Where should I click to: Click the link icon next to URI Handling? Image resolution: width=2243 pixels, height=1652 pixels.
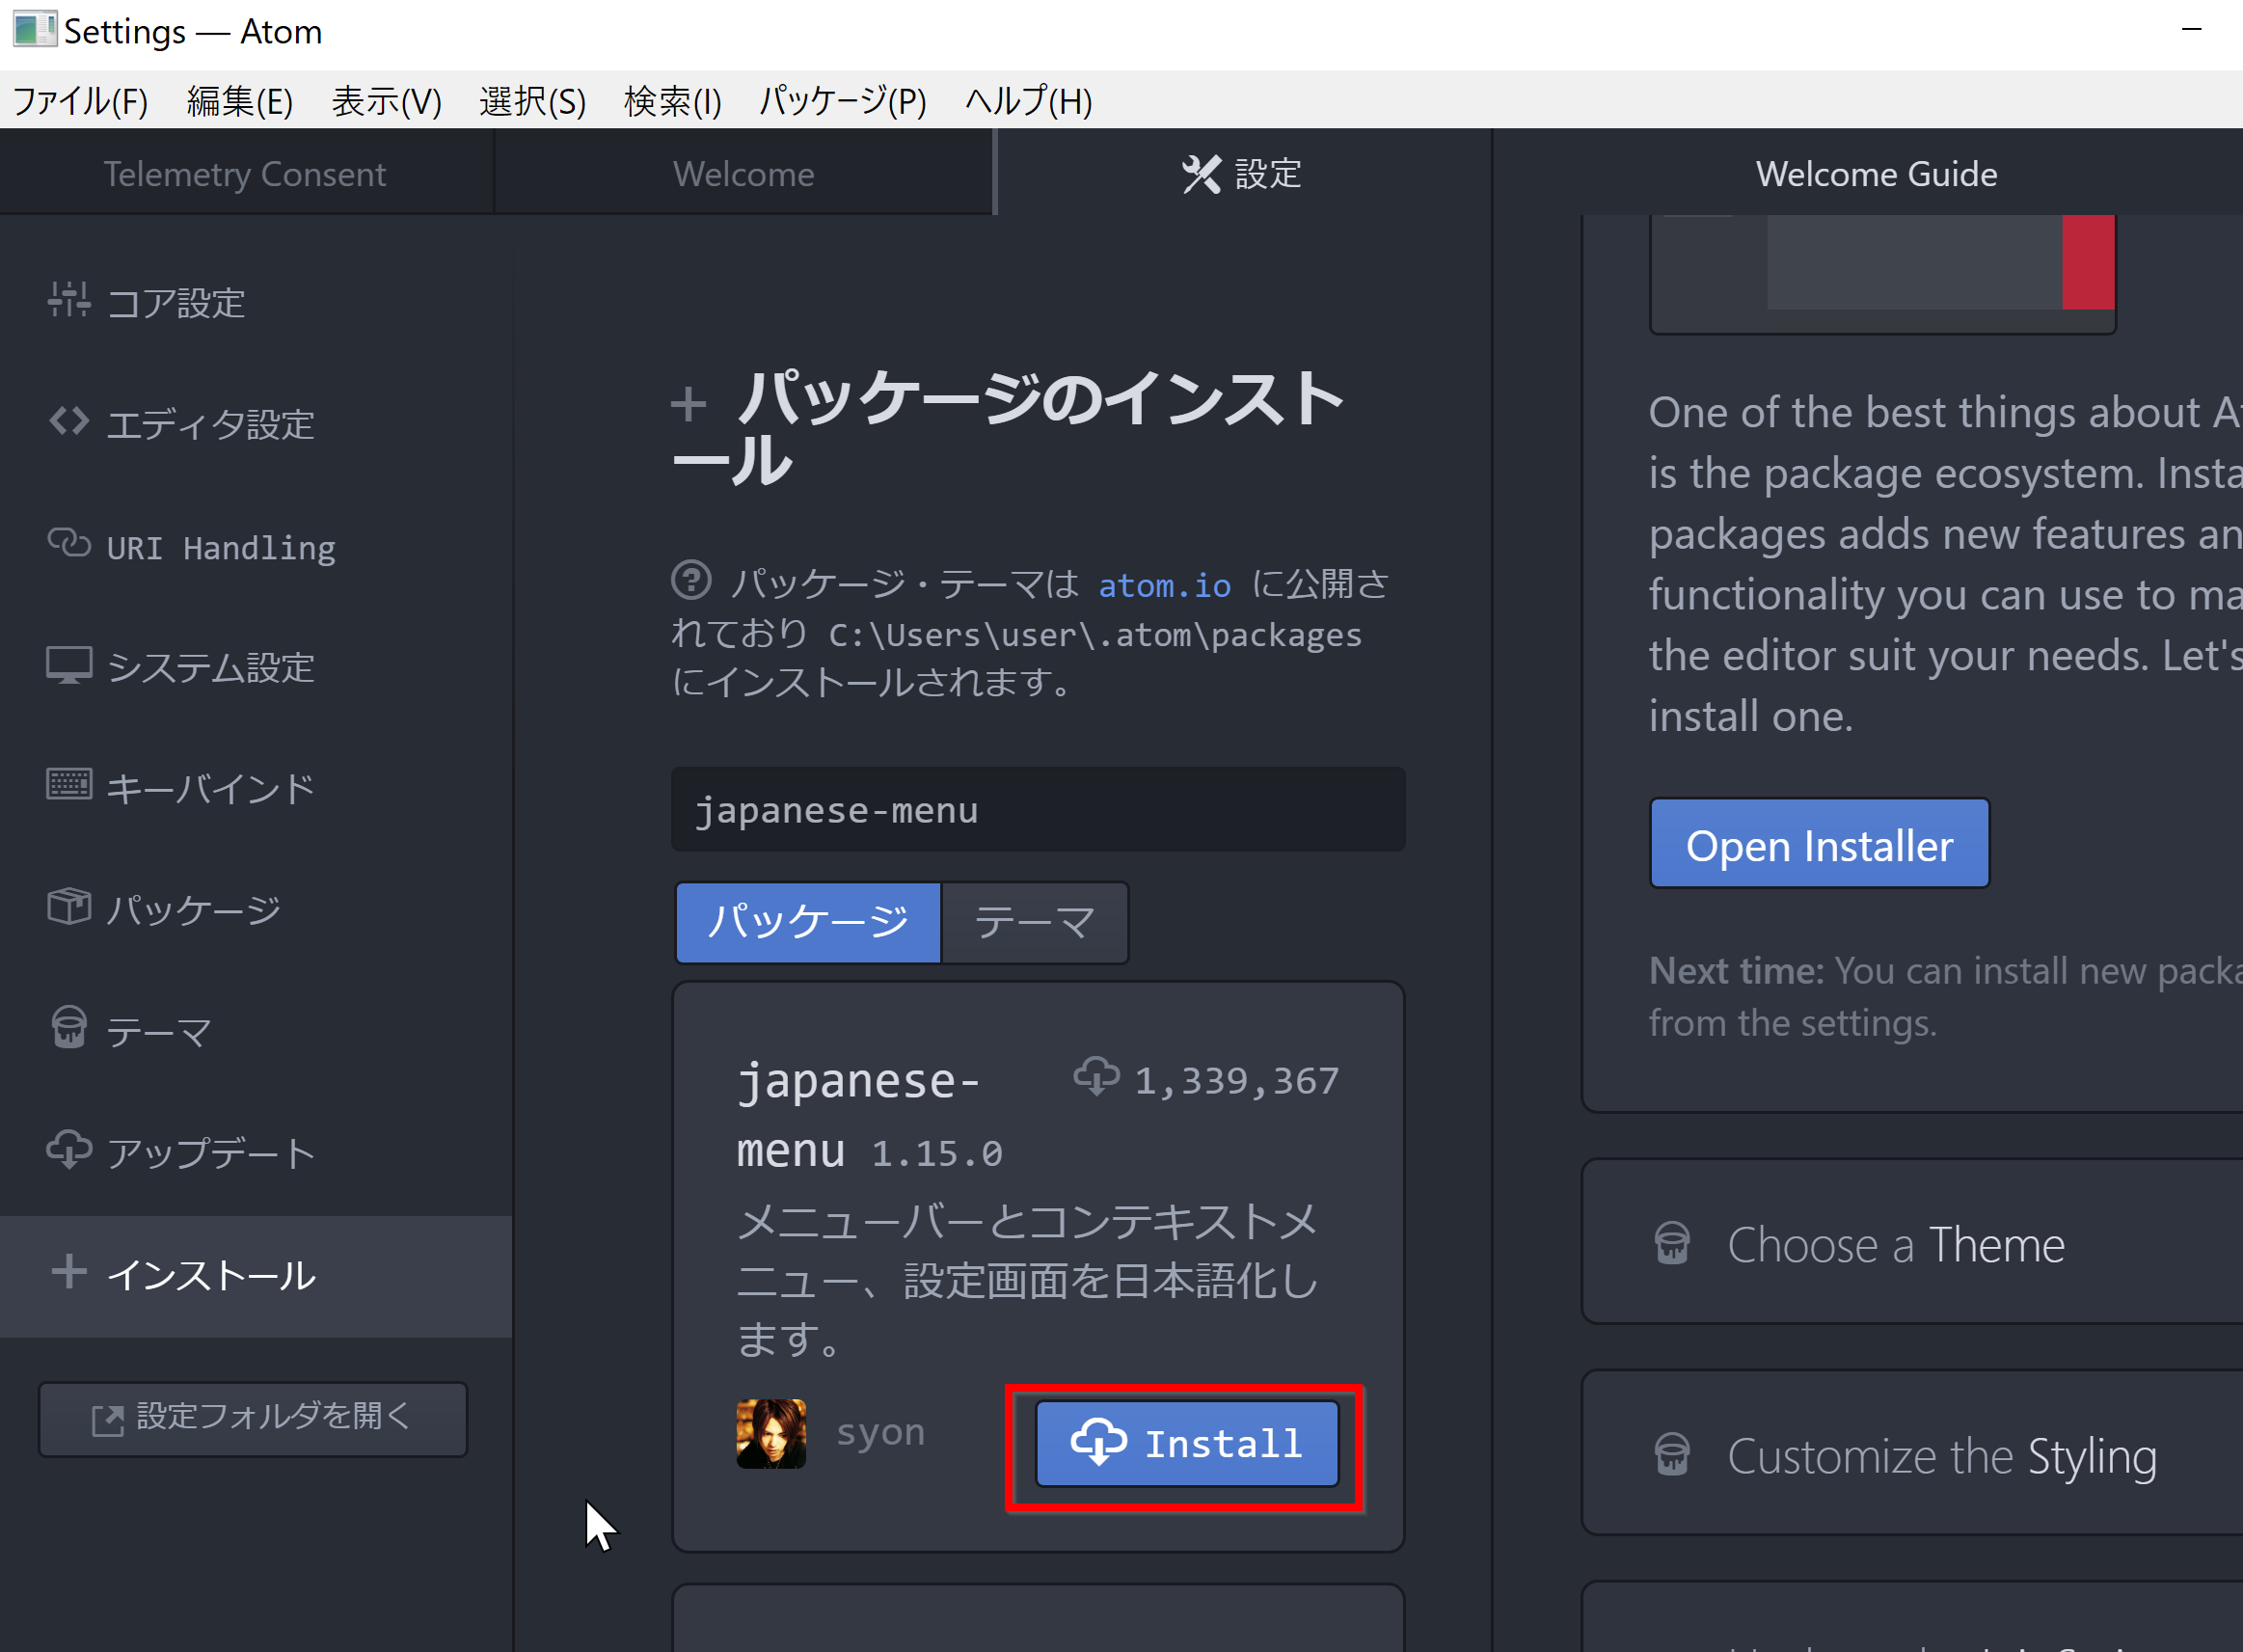coord(69,543)
